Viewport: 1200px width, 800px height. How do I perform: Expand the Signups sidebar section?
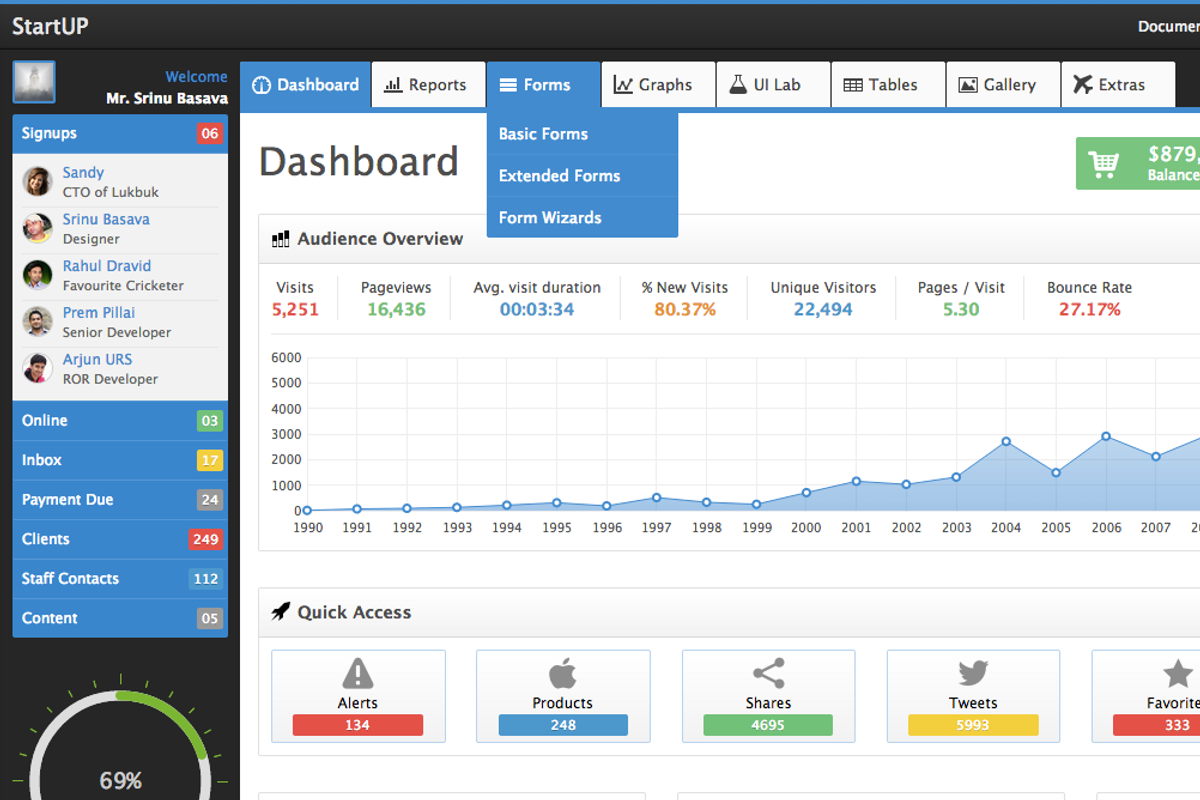(120, 134)
